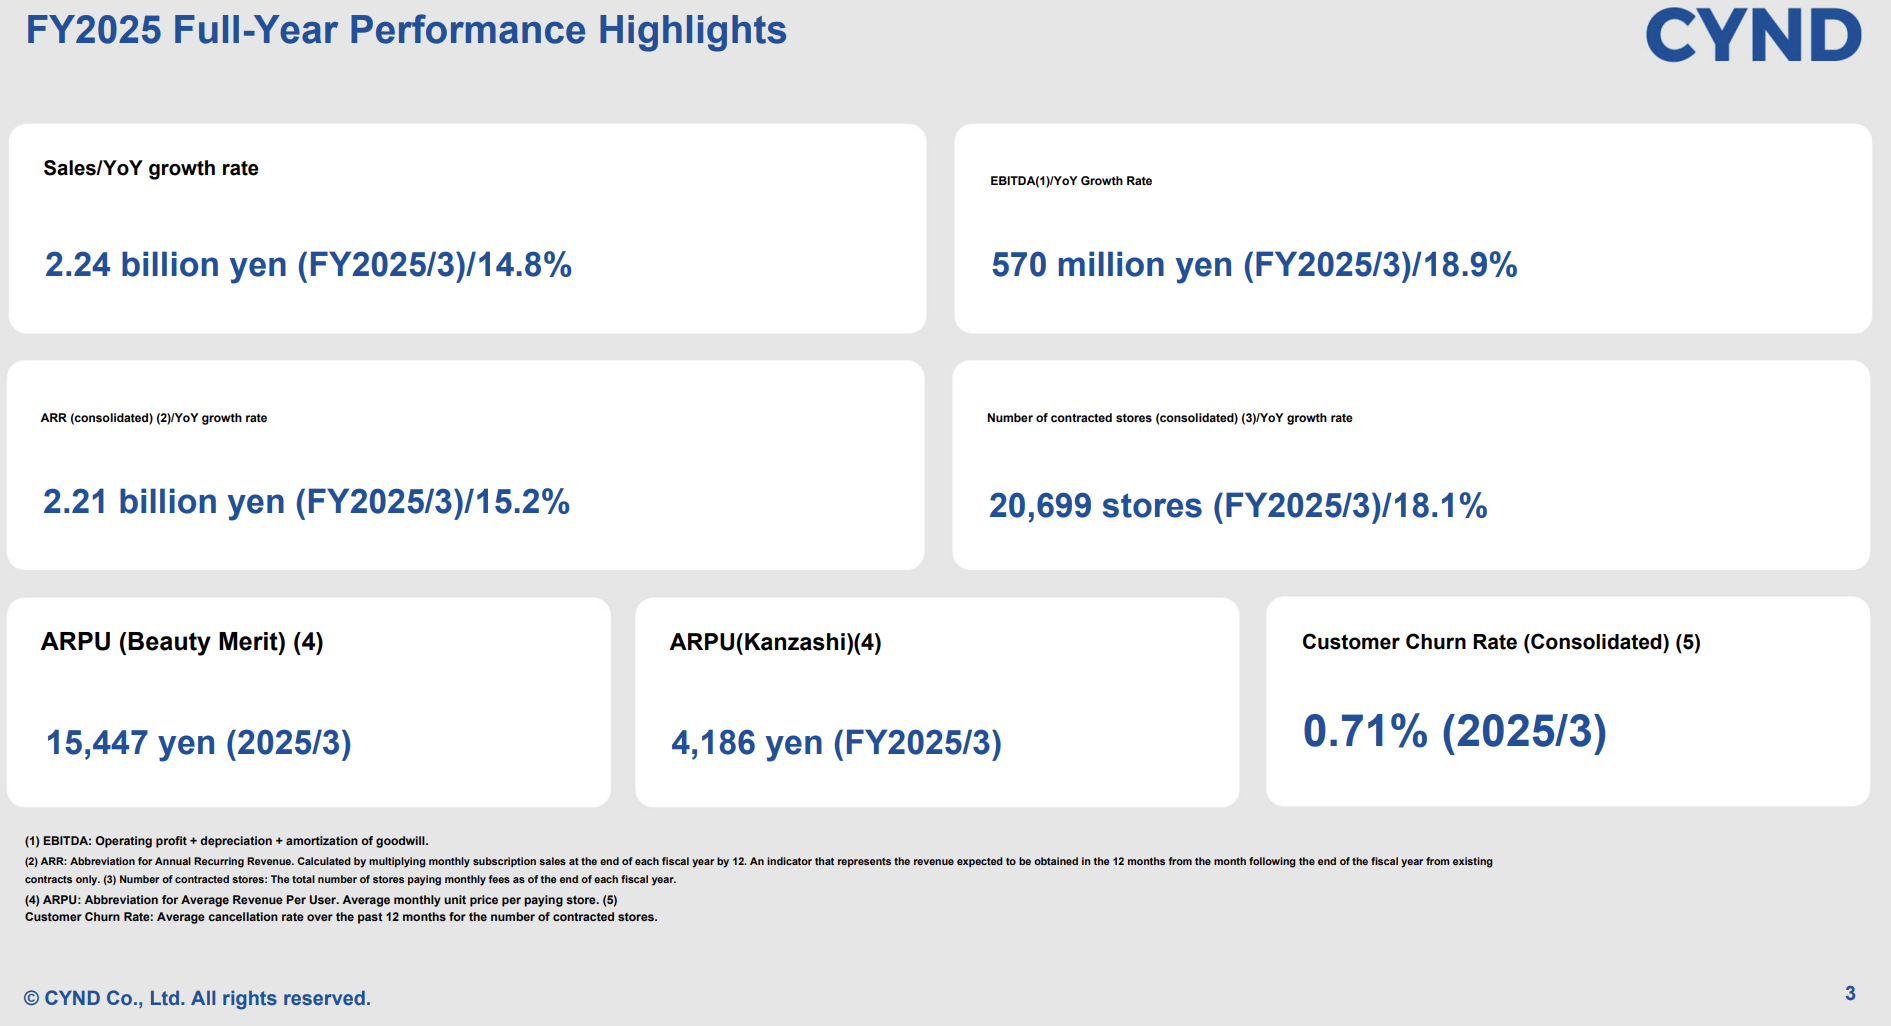Click footnote '(2) ARR: Abbreviation for Annual Recurring Revenue'
The height and width of the screenshot is (1026, 1891).
coord(759,861)
